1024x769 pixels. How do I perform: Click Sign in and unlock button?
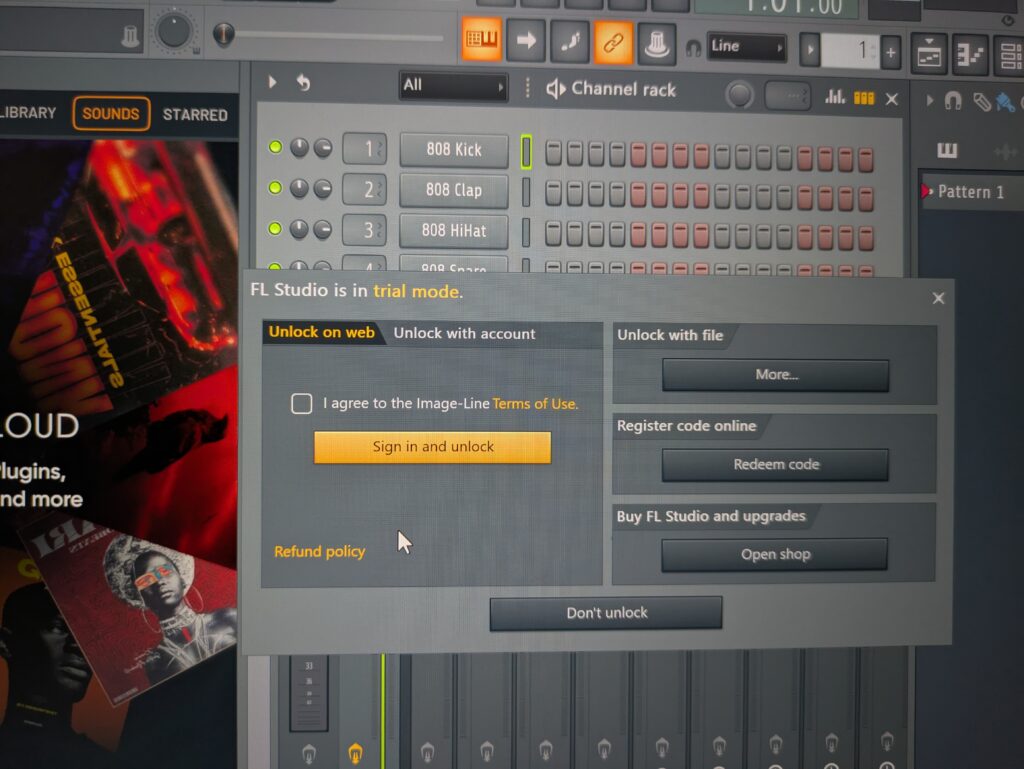(432, 447)
